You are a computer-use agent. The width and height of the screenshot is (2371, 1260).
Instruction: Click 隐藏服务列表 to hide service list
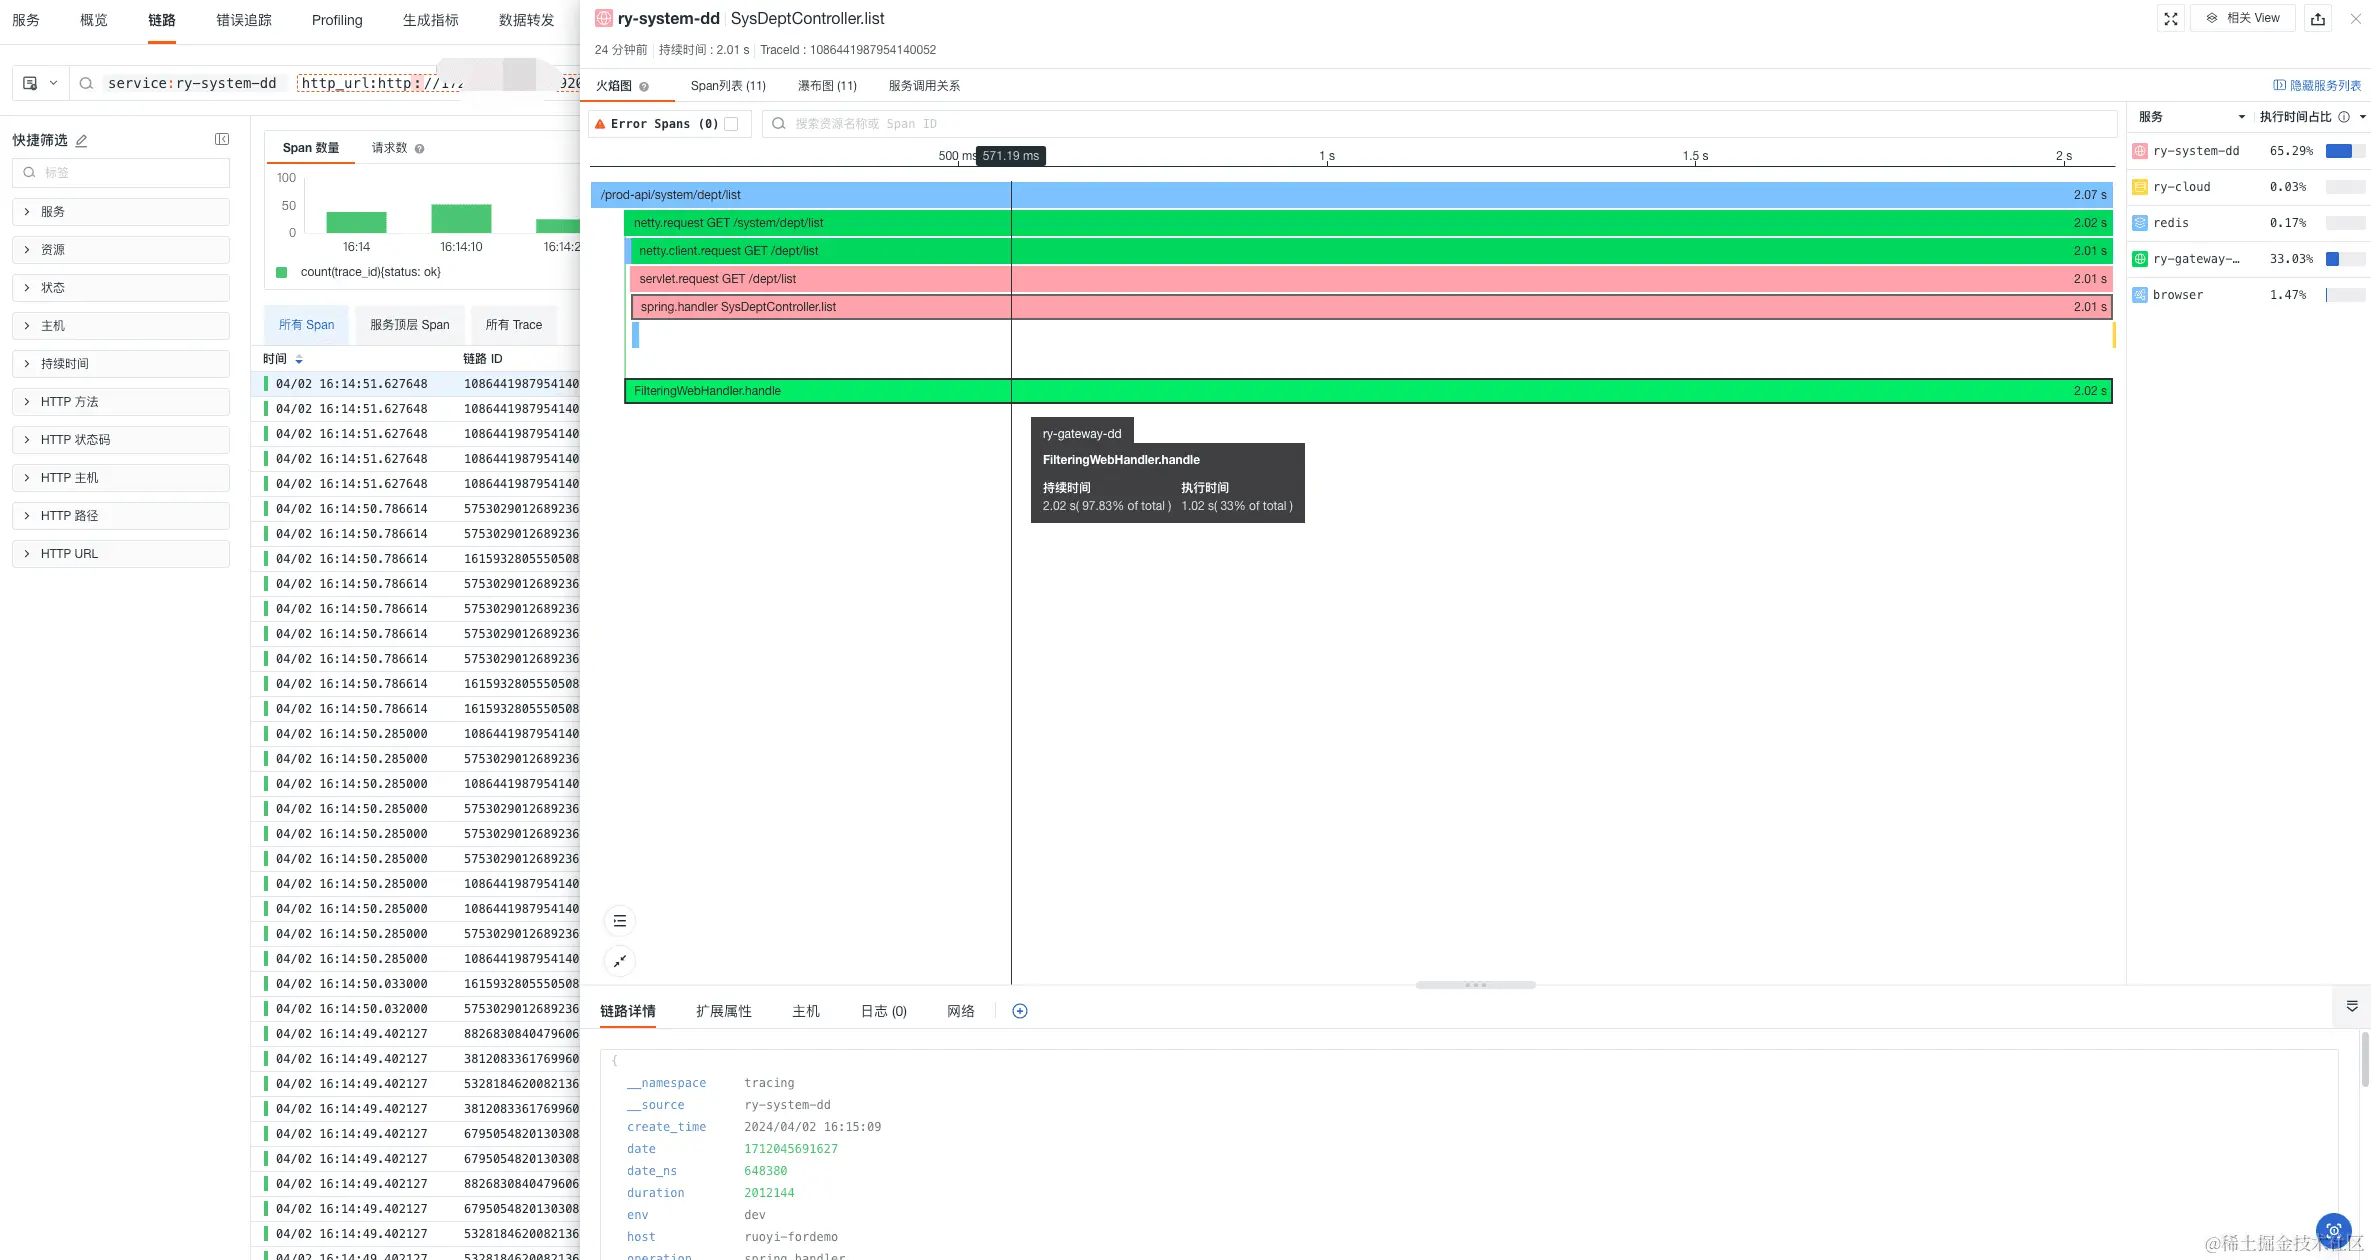coord(2317,86)
